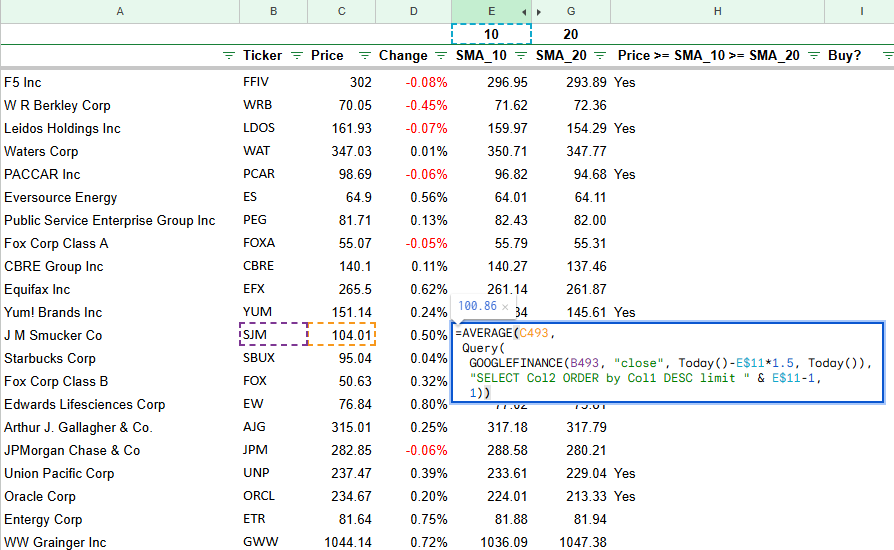The image size is (894, 550).
Task: Click the J M Smucker Co cell
Action: [120, 335]
